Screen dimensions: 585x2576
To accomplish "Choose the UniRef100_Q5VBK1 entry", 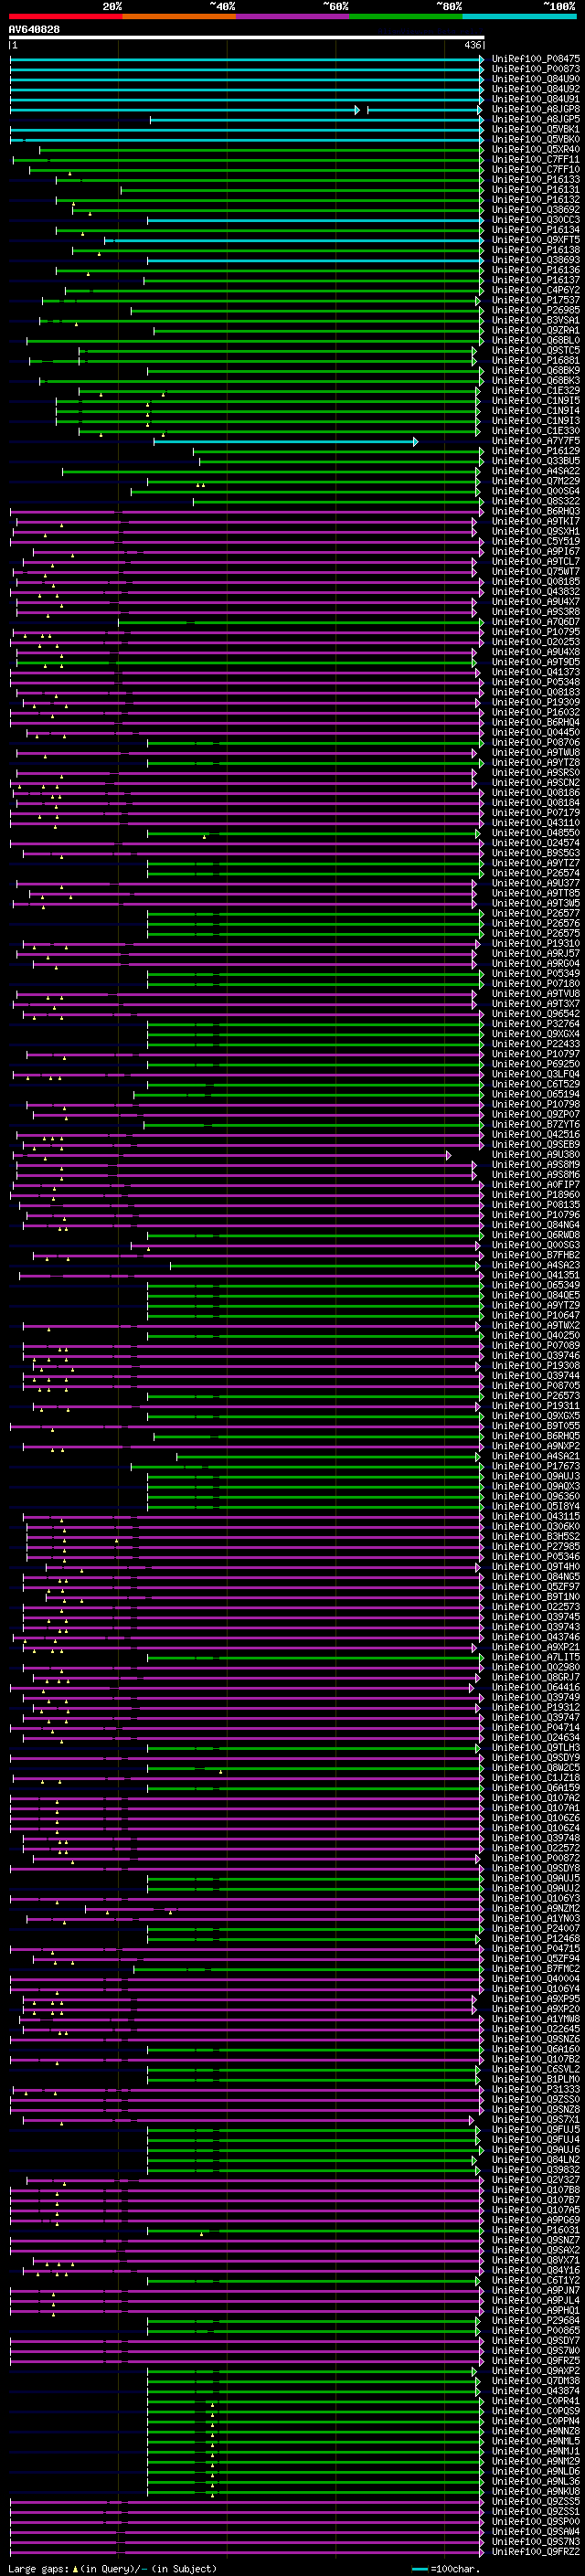I will point(536,129).
